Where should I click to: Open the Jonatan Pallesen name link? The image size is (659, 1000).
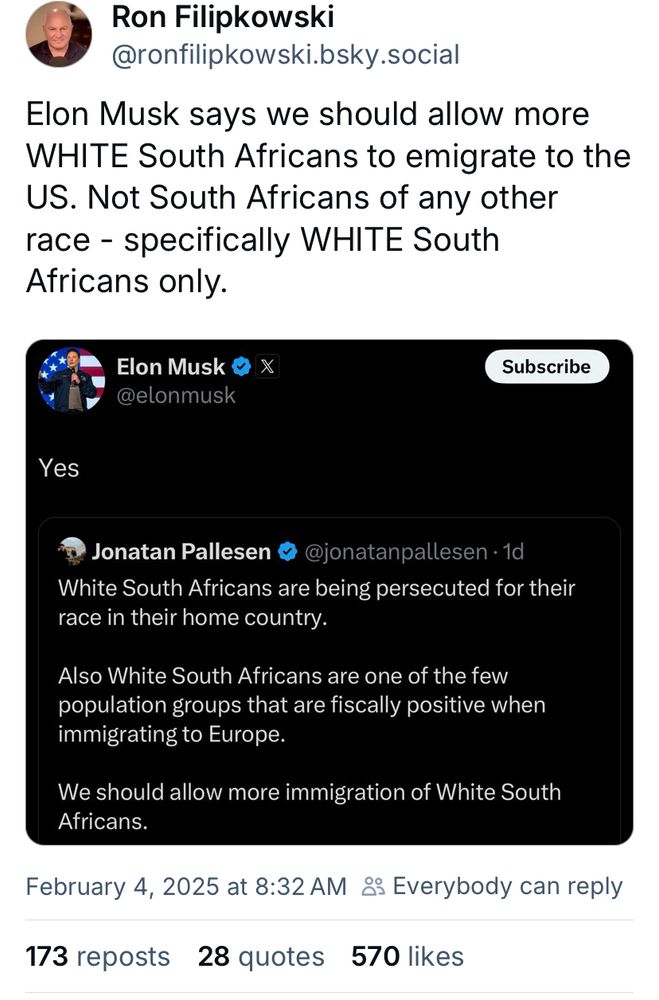(181, 552)
